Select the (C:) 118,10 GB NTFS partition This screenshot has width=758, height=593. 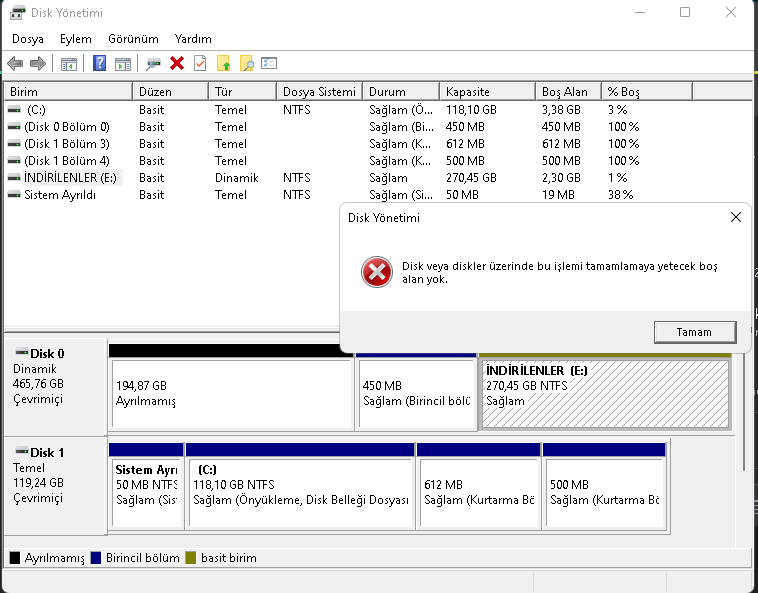300,484
